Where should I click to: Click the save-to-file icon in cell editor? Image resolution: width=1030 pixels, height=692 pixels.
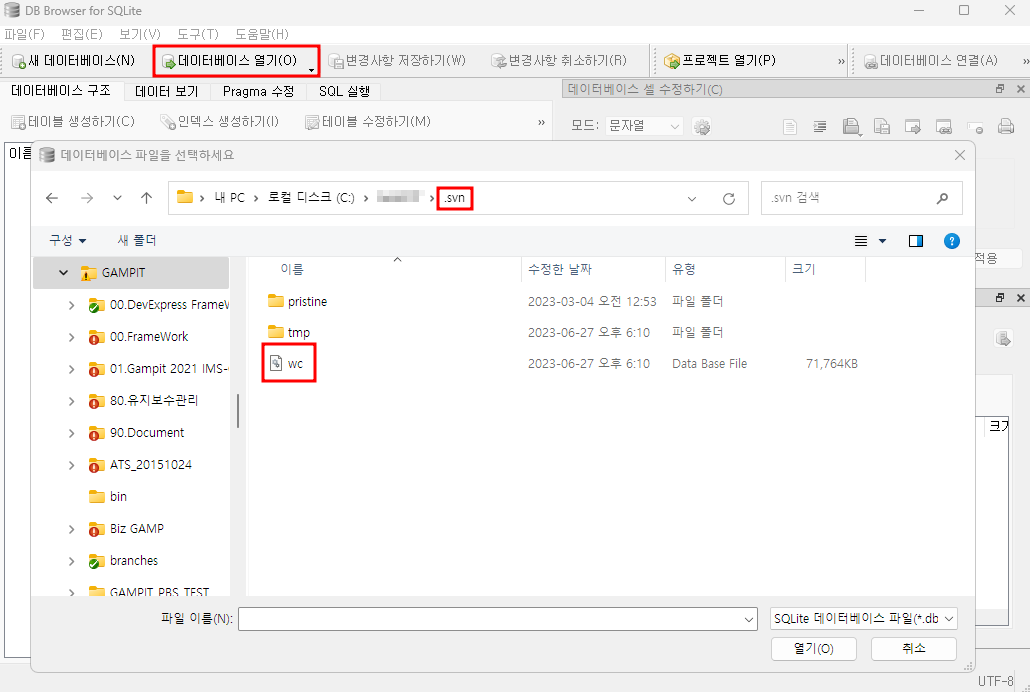tap(882, 127)
